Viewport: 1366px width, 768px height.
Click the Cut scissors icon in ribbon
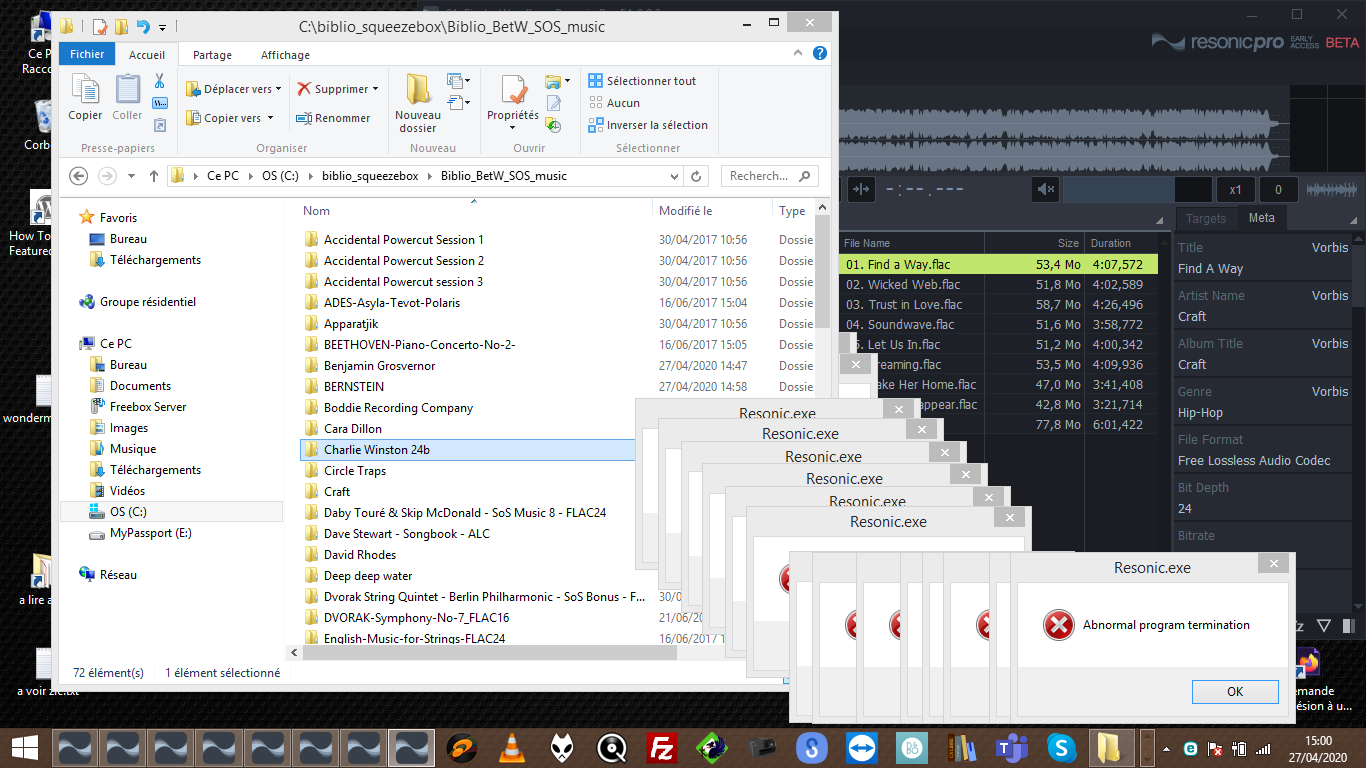(x=160, y=81)
